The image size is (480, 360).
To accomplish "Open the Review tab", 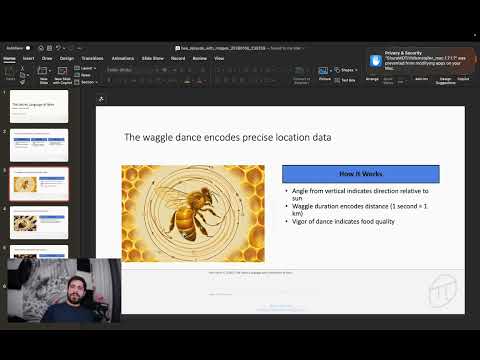I will 200,58.
